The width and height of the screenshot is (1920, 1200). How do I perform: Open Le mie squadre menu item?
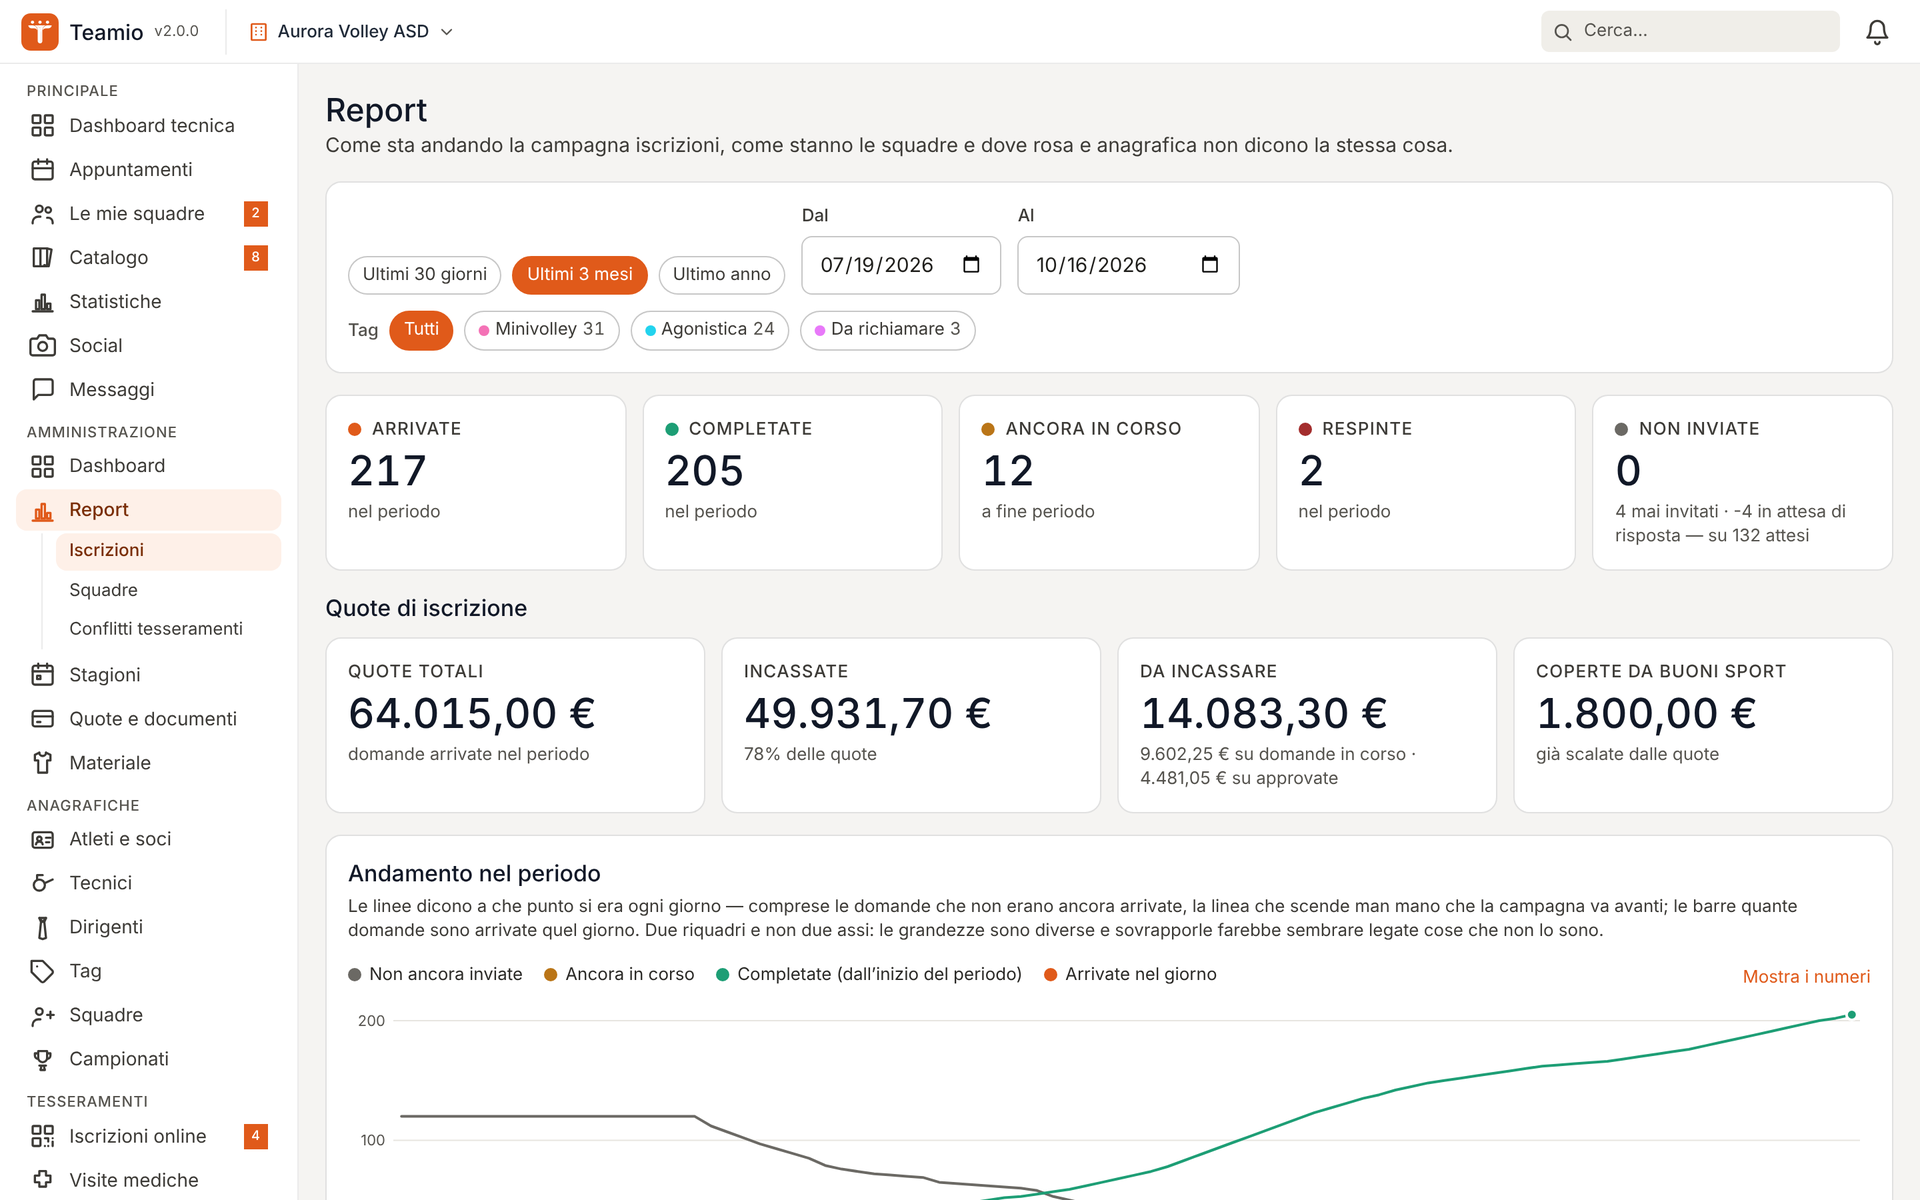pyautogui.click(x=149, y=213)
